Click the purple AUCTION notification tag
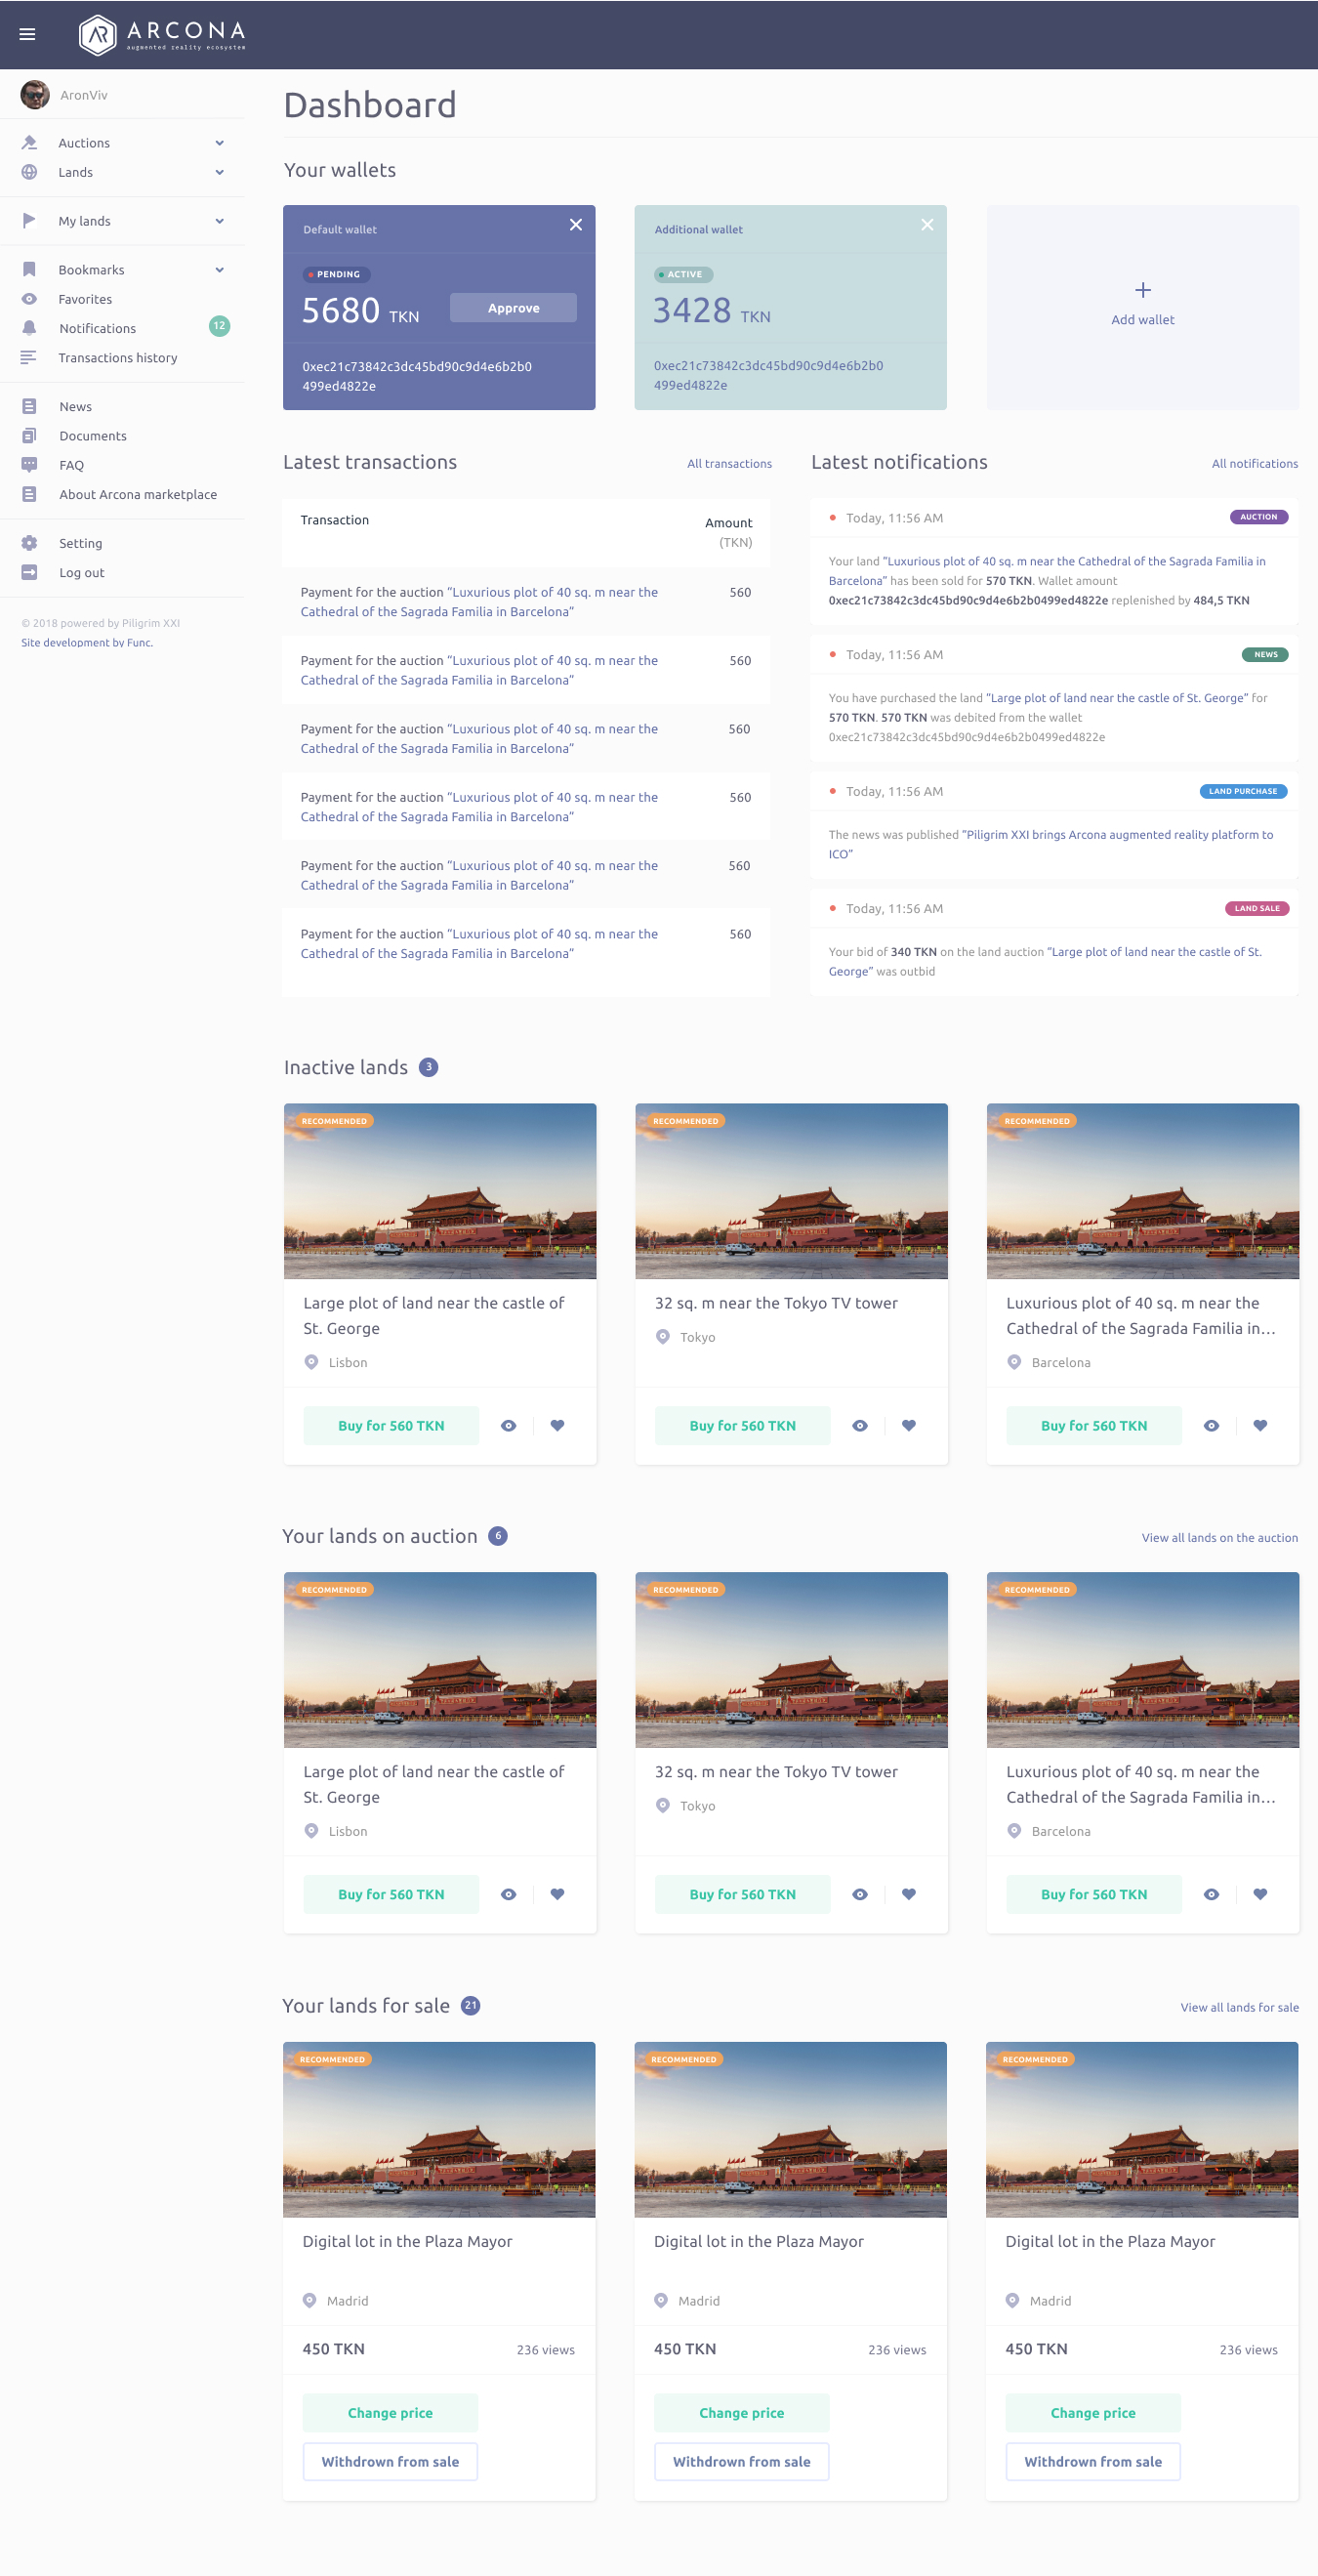 tap(1257, 517)
